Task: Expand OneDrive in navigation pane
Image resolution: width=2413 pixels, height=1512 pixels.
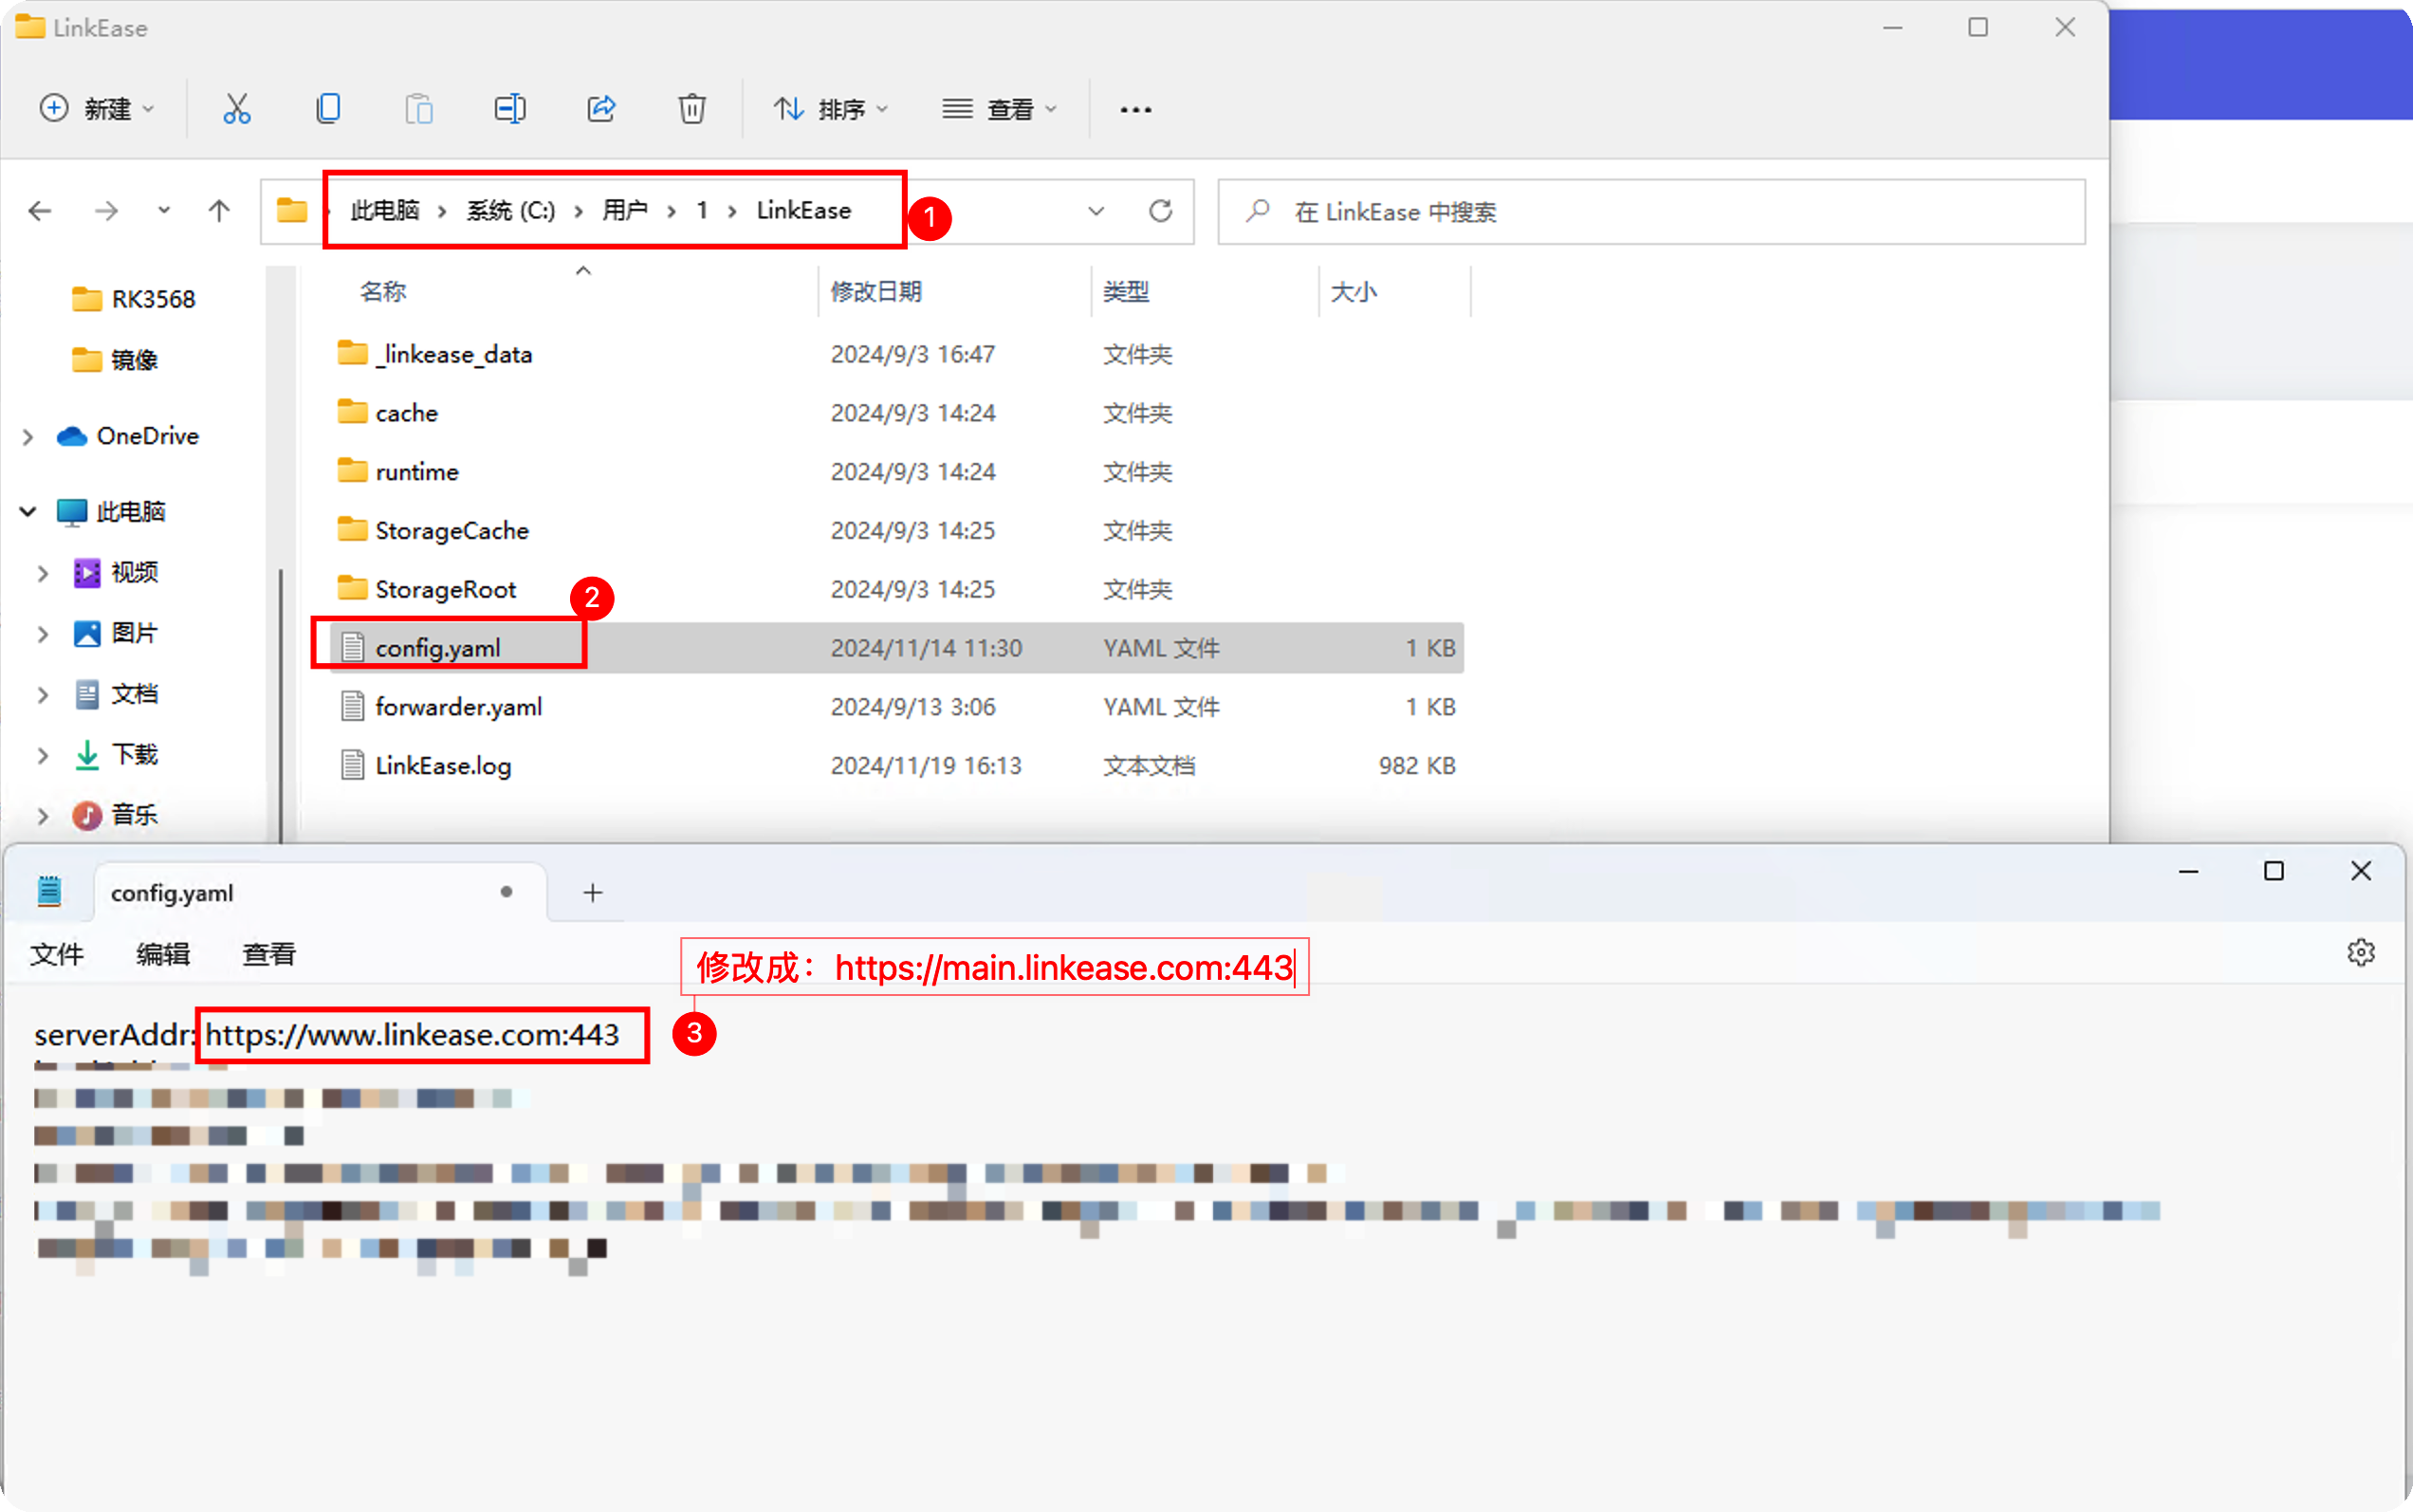Action: (x=28, y=437)
